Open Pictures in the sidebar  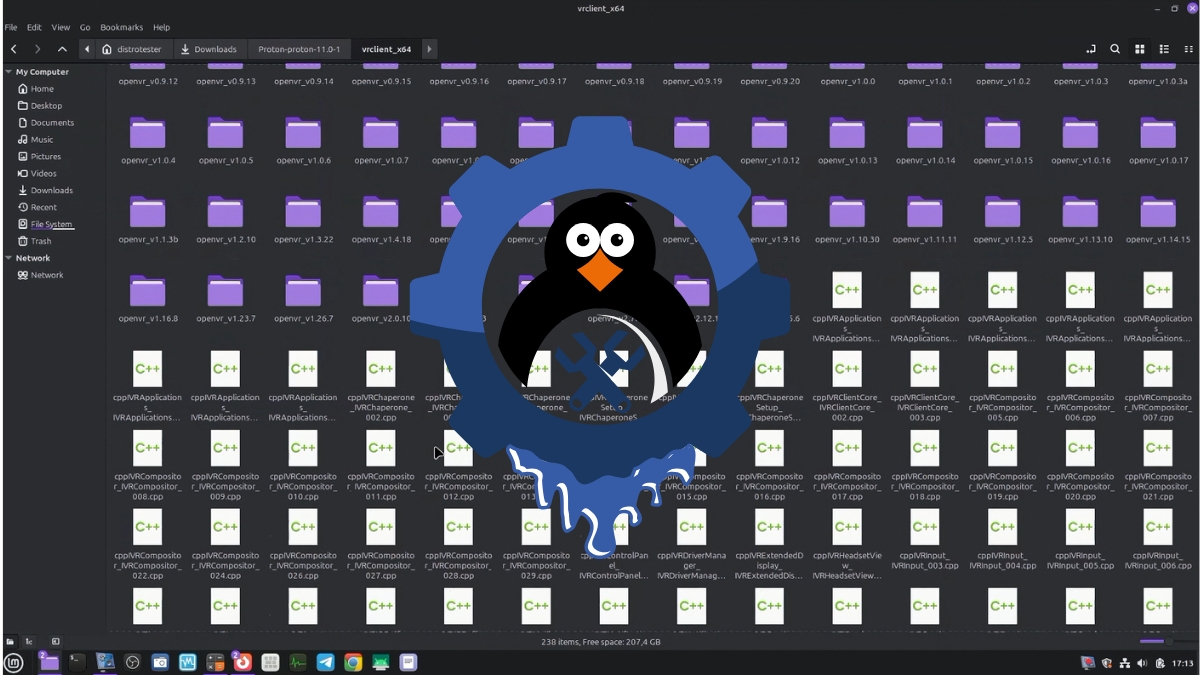[x=46, y=157]
